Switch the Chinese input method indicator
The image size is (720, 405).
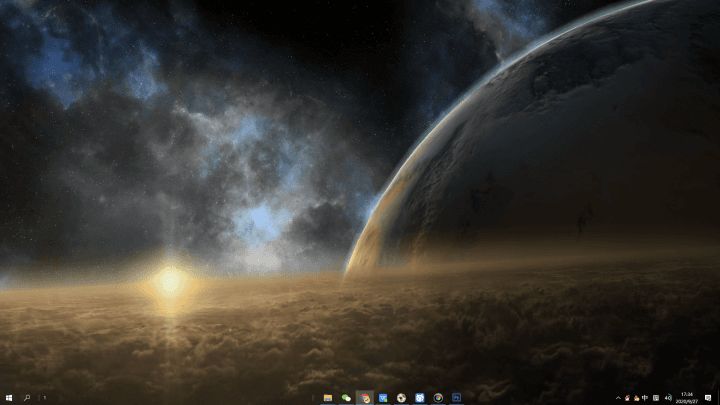(x=645, y=398)
